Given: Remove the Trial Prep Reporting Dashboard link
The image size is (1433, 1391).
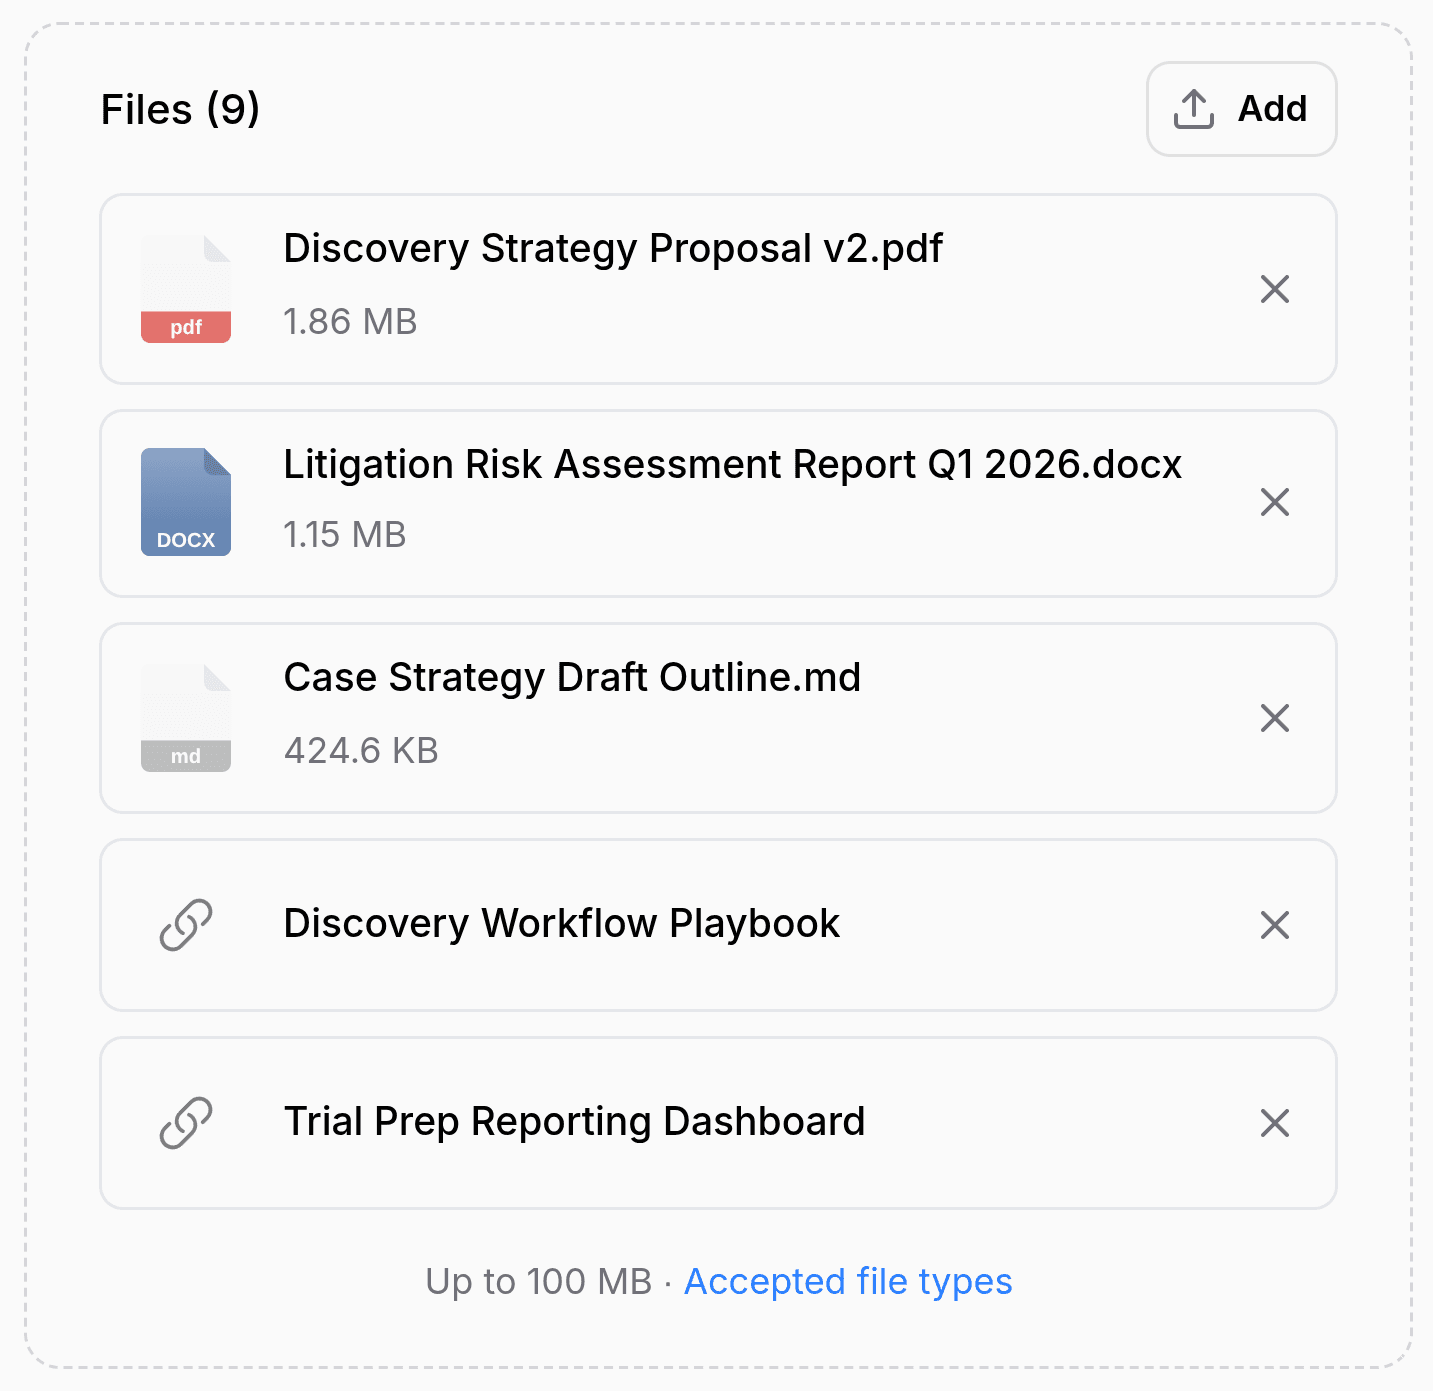Looking at the screenshot, I should 1274,1123.
